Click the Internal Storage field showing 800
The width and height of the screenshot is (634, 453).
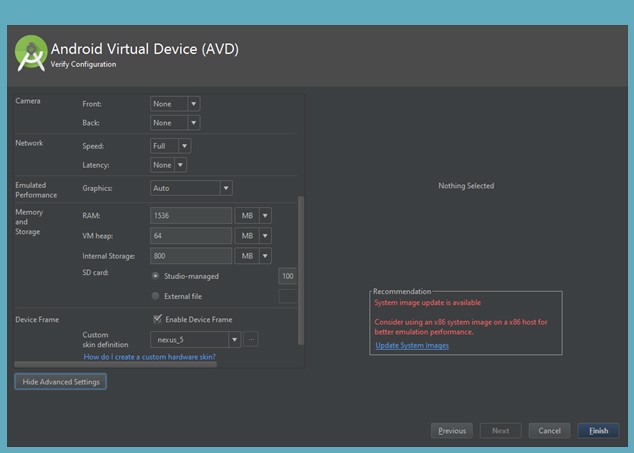[x=191, y=256]
